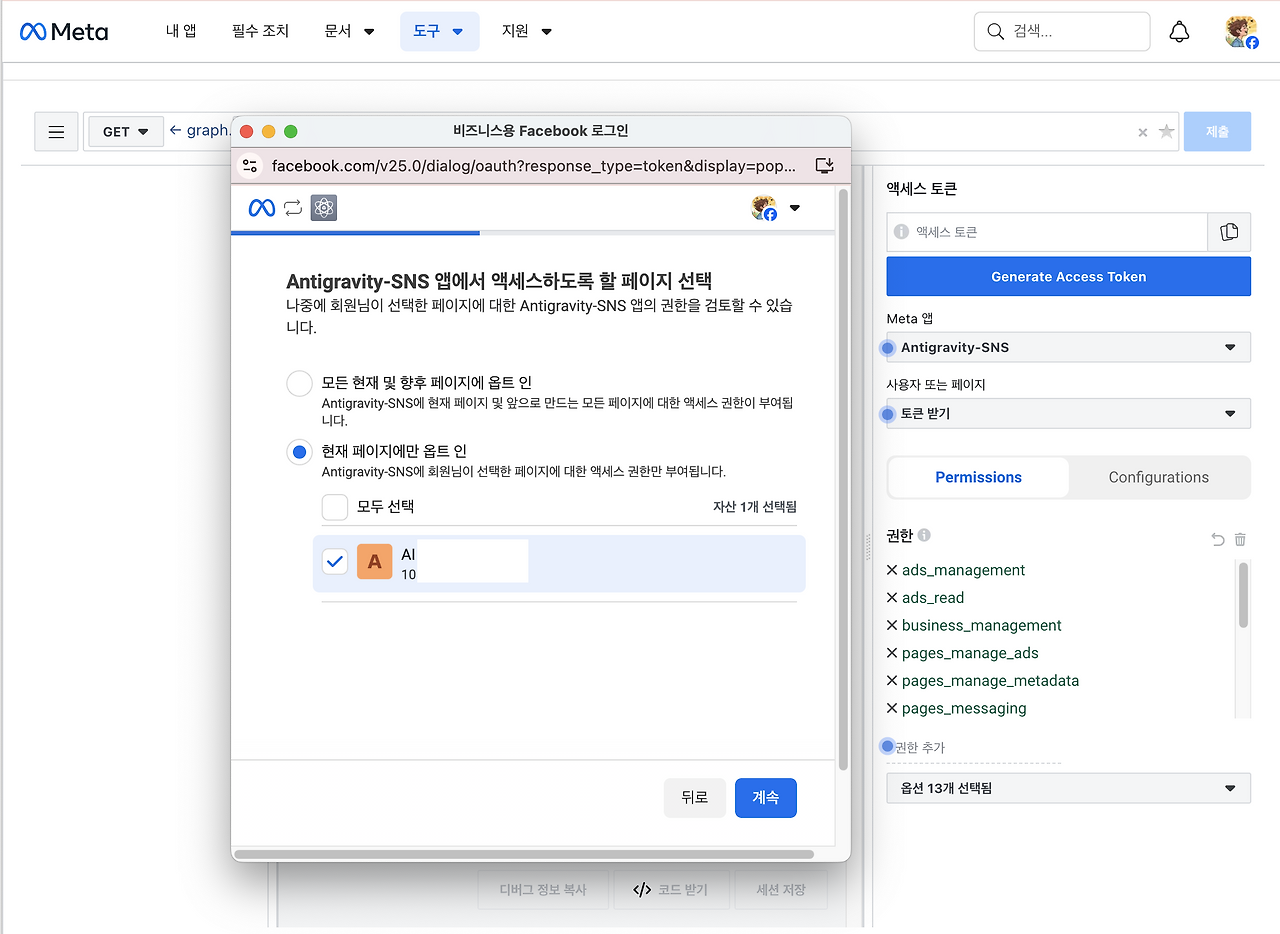Click the Meta logo in the header
This screenshot has width=1280, height=934.
click(x=64, y=32)
